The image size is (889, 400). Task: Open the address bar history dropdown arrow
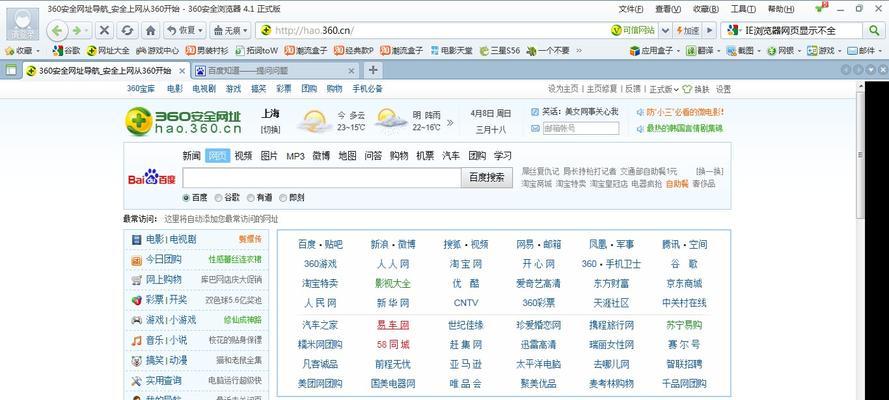[665, 30]
